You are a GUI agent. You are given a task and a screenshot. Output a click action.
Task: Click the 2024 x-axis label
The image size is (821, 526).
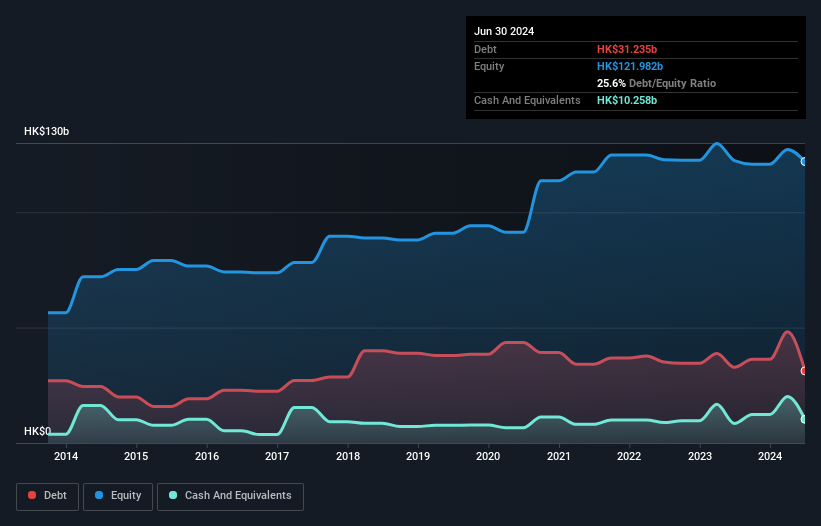tap(770, 456)
